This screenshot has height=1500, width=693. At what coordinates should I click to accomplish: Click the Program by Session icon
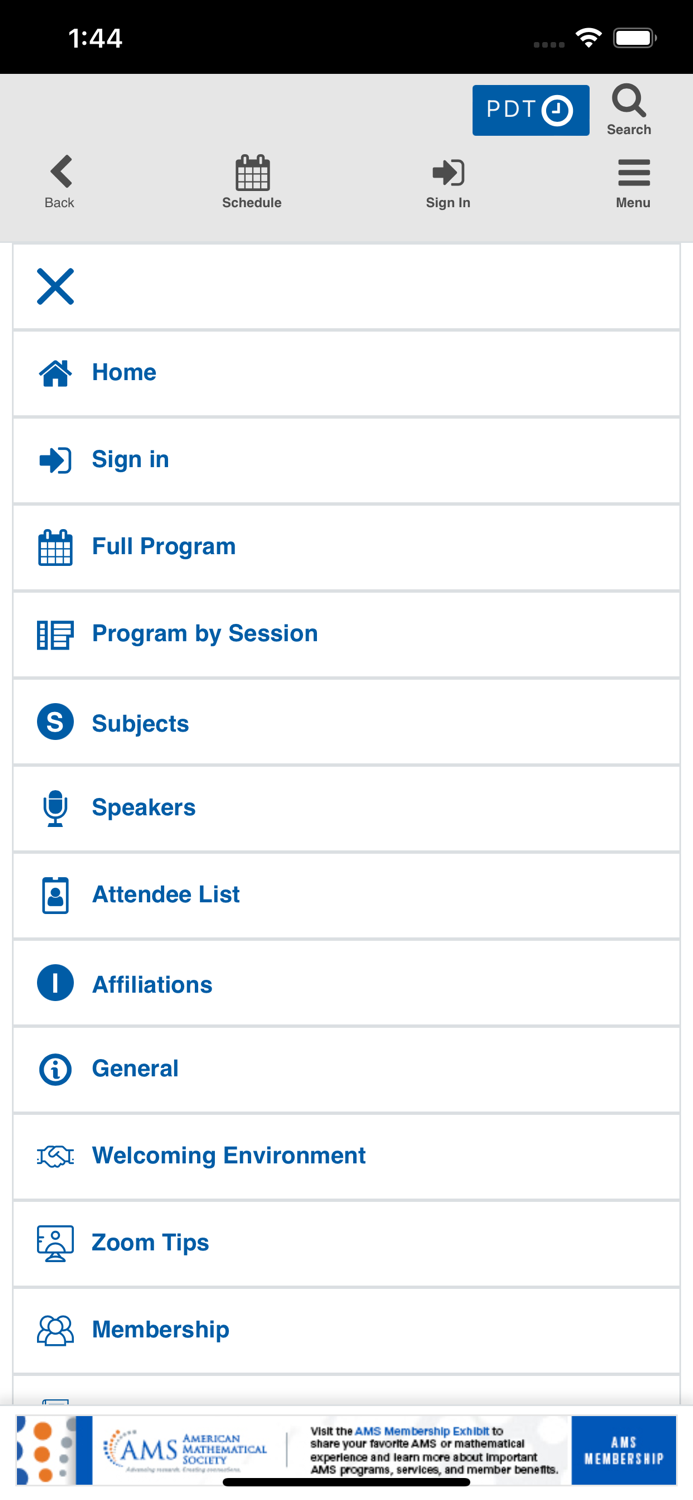56,634
